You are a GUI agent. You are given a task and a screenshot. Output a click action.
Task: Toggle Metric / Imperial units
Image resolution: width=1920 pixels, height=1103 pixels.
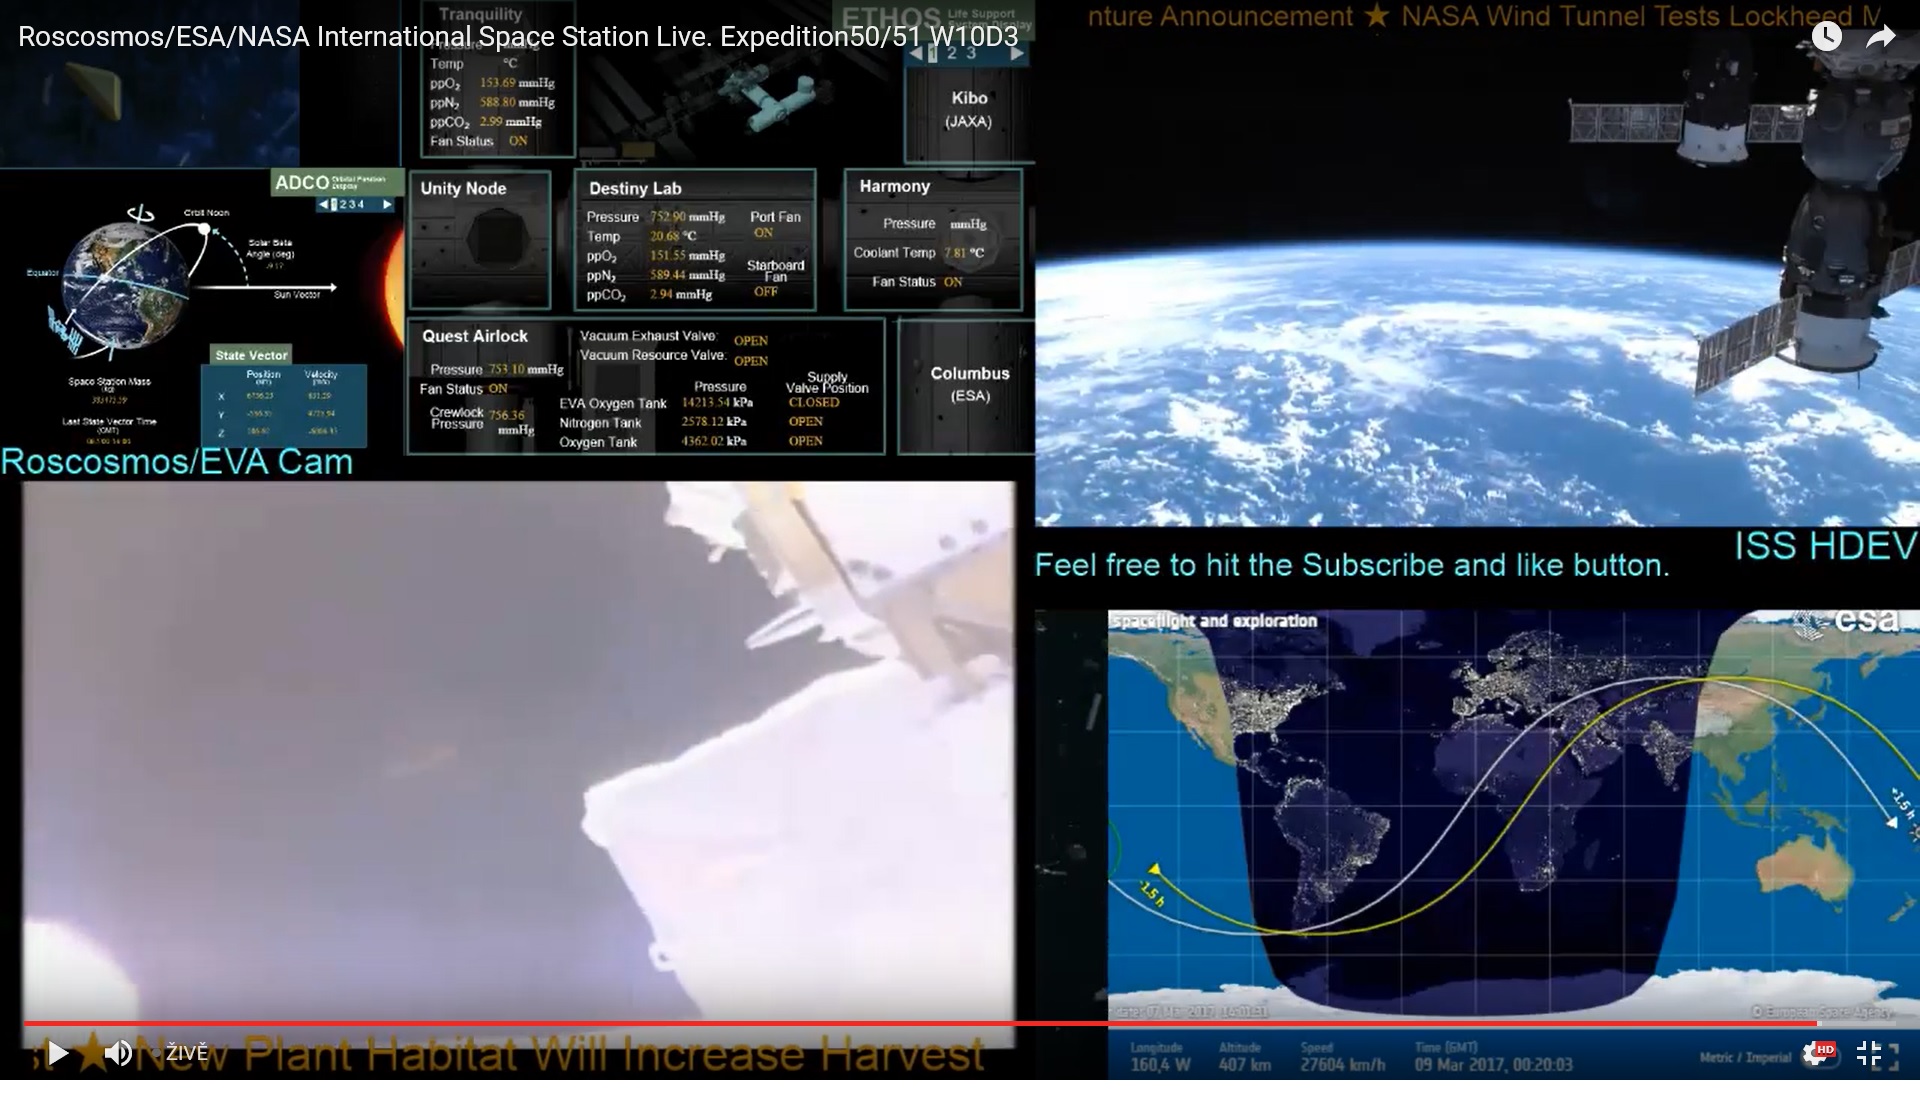tap(1744, 1057)
